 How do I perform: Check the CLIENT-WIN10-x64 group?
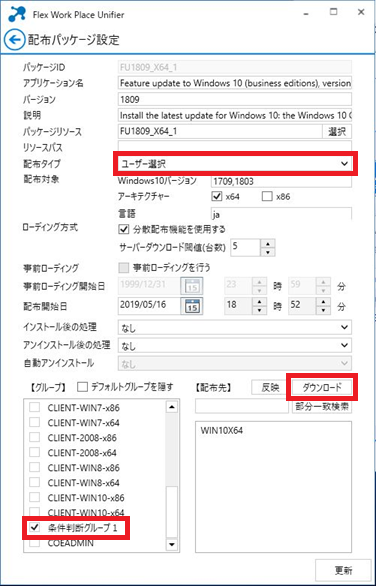pyautogui.click(x=34, y=512)
